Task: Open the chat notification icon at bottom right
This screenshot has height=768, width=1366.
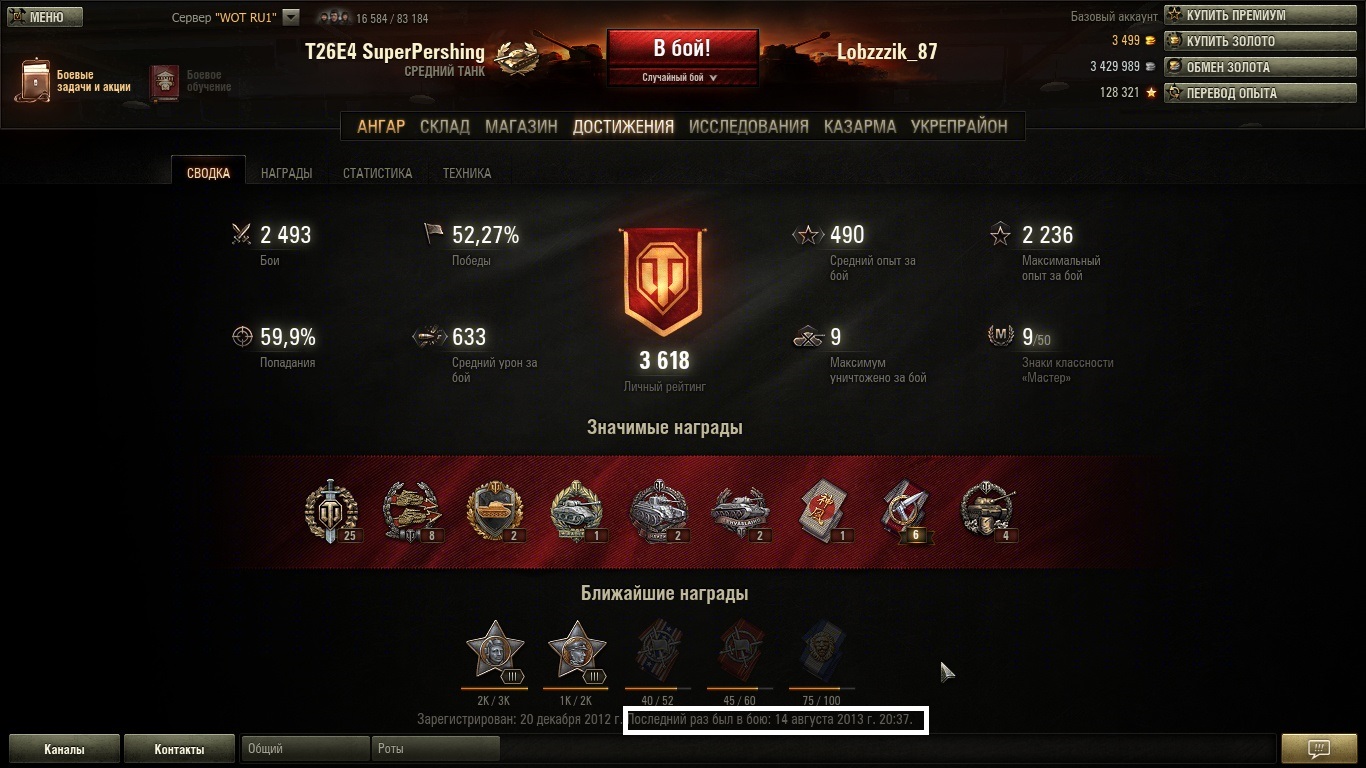Action: pos(1318,748)
